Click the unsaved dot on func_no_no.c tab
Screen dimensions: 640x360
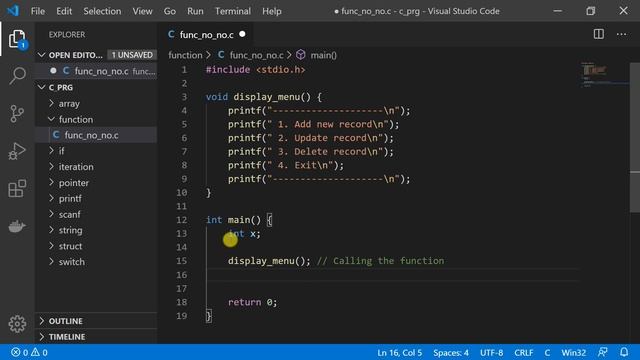pyautogui.click(x=242, y=34)
